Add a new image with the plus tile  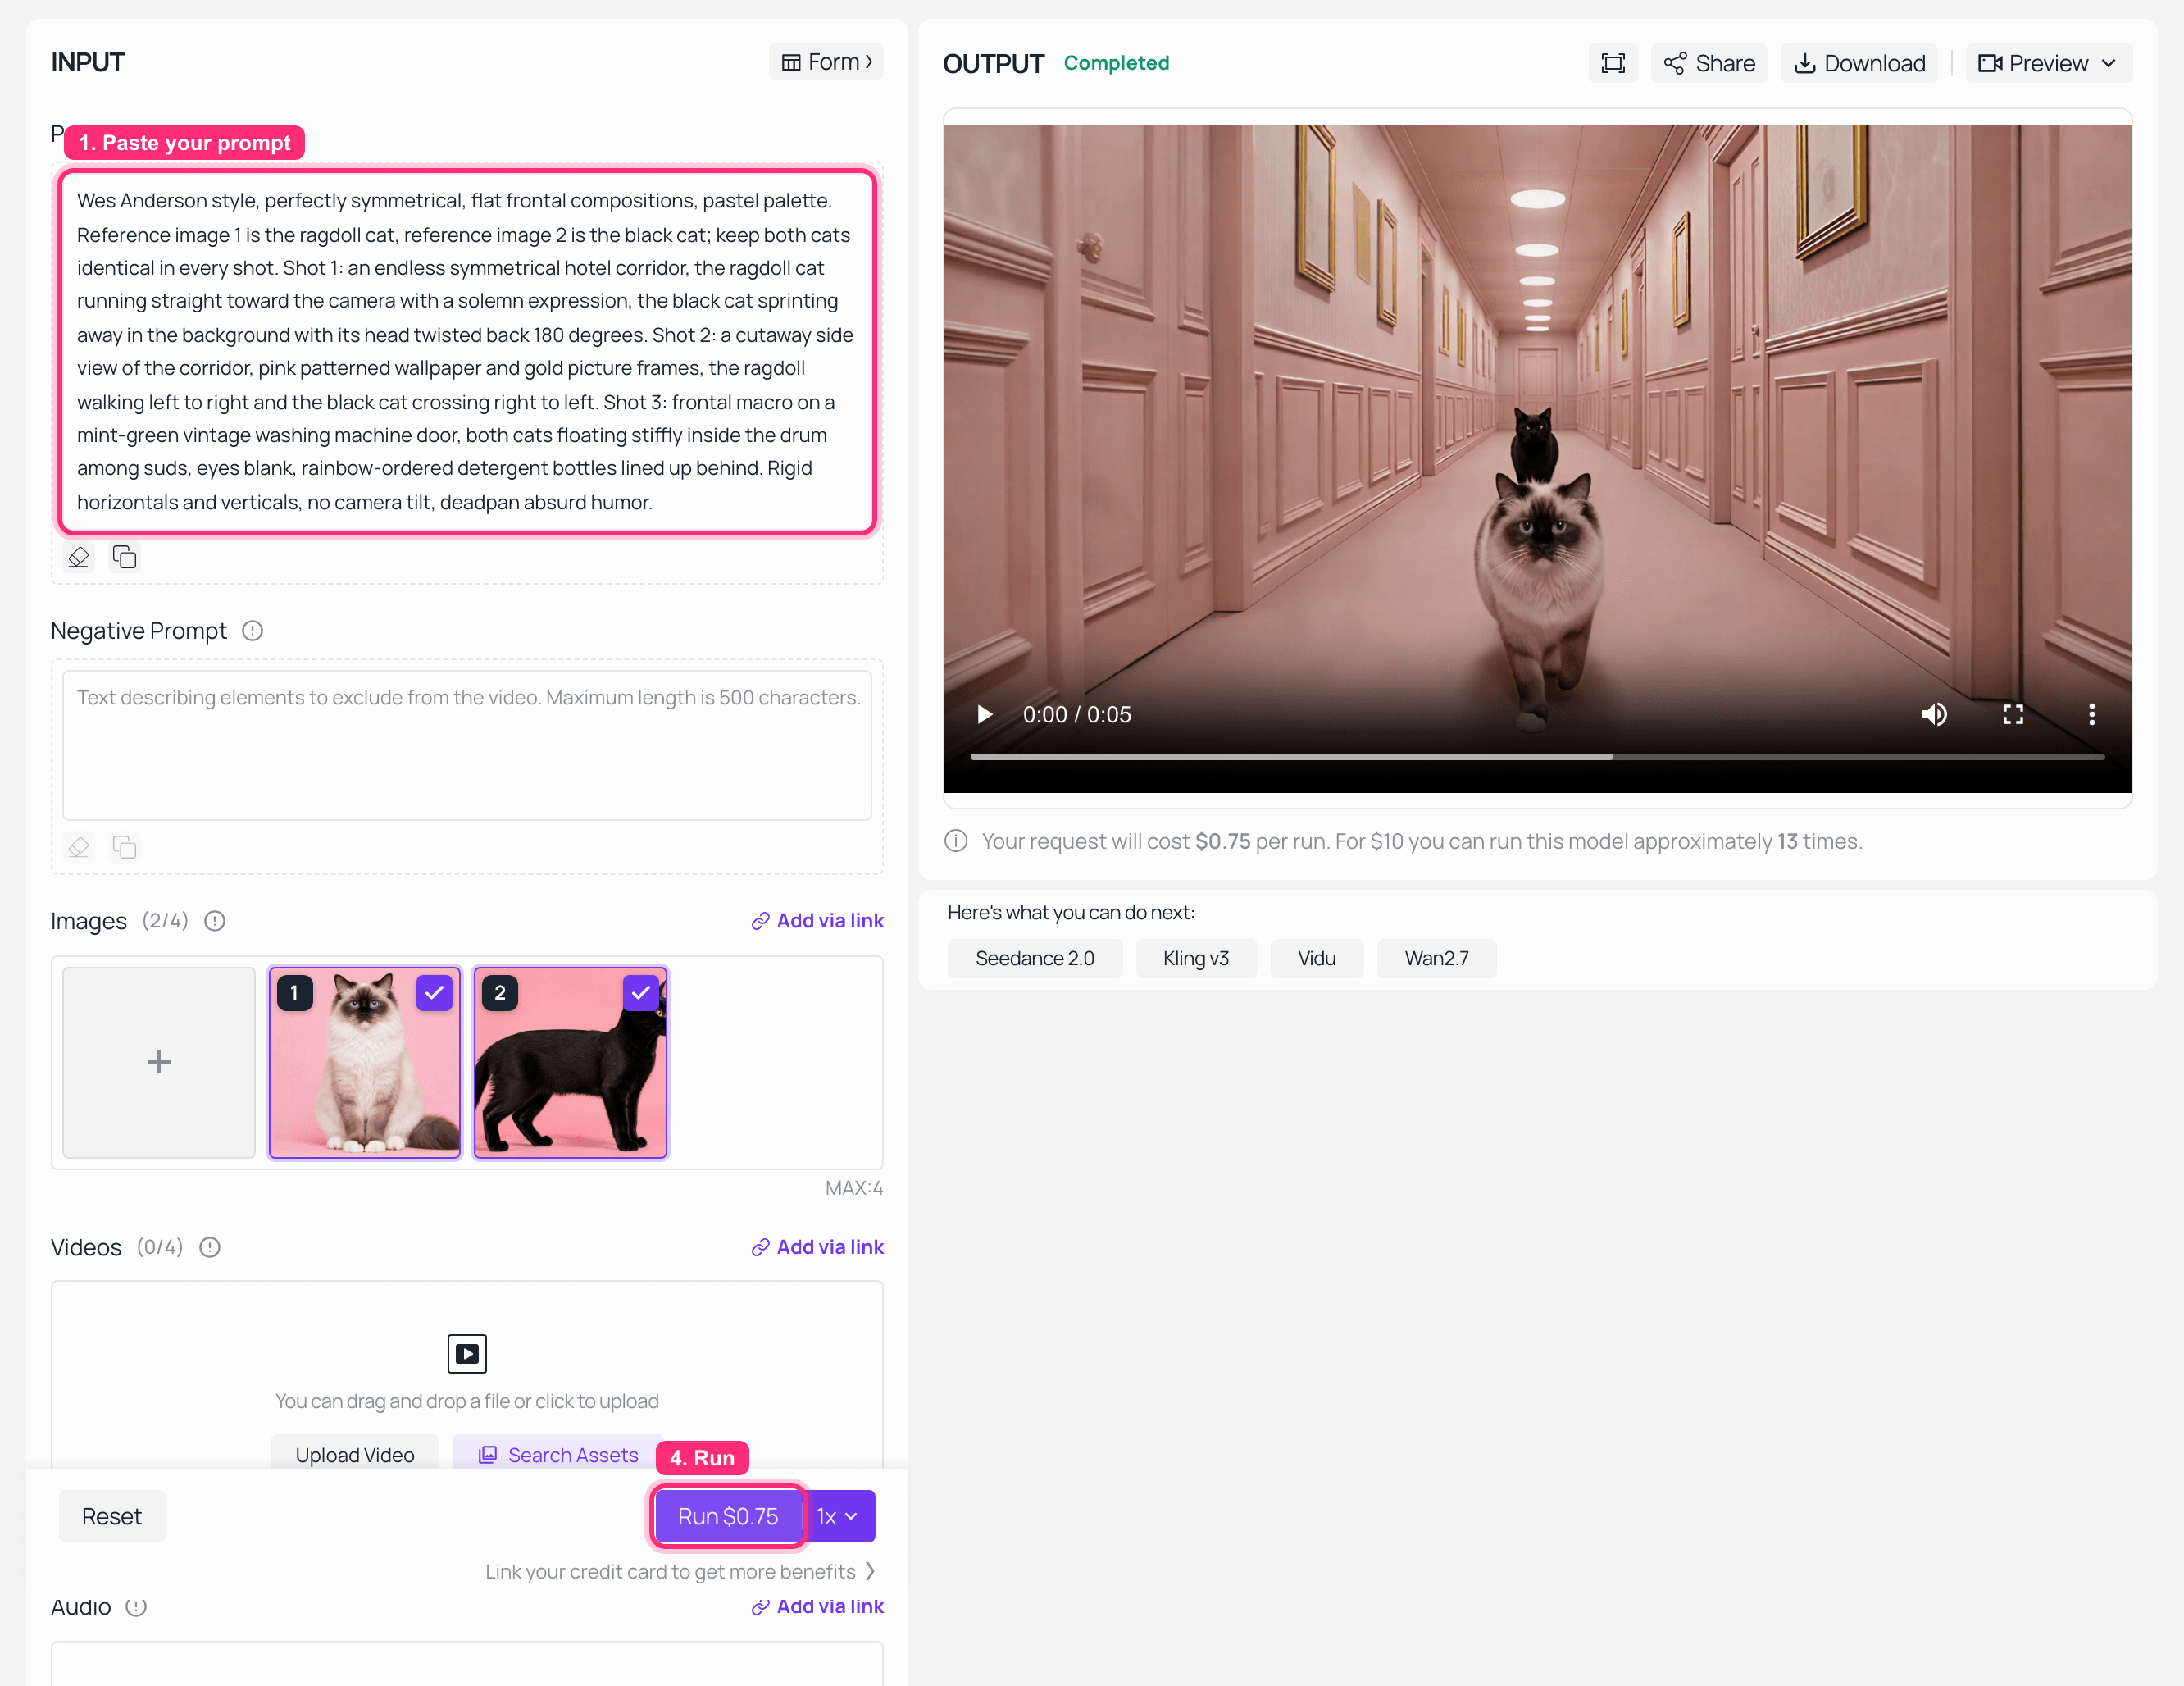click(159, 1062)
